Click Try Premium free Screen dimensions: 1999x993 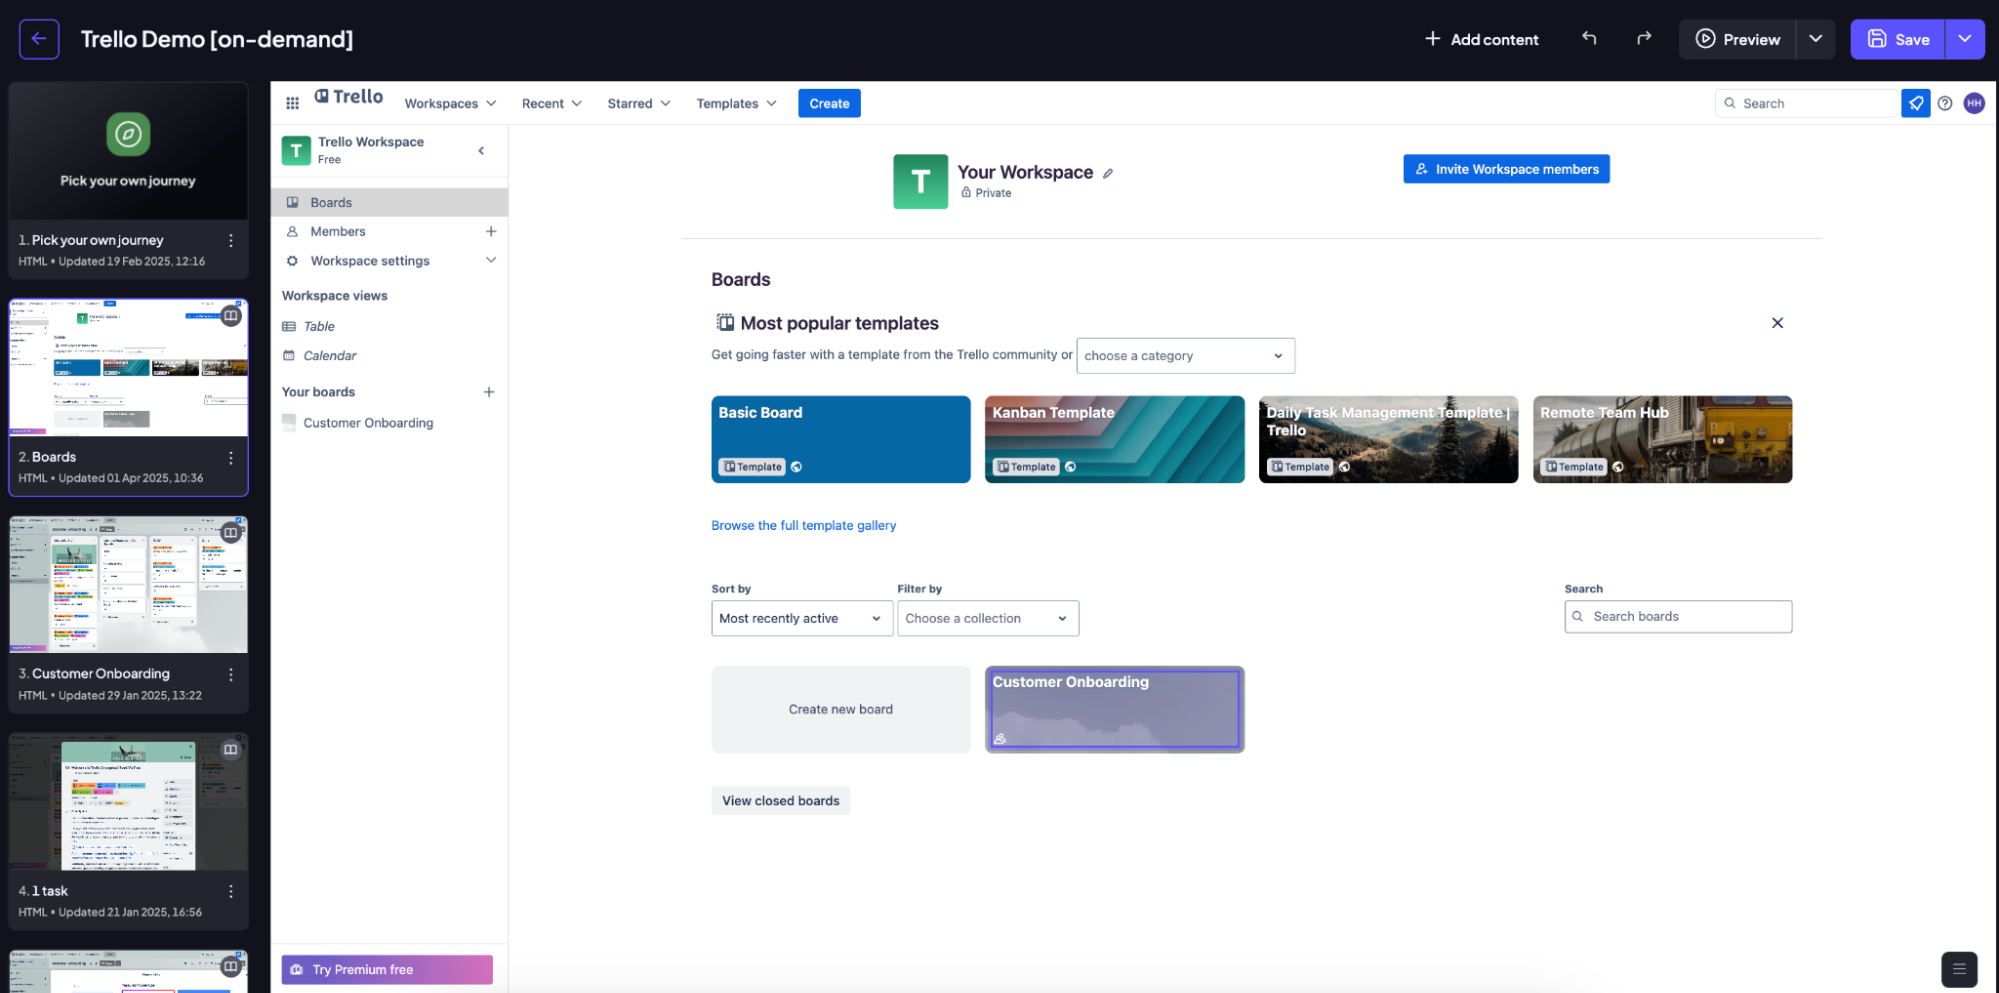point(387,970)
